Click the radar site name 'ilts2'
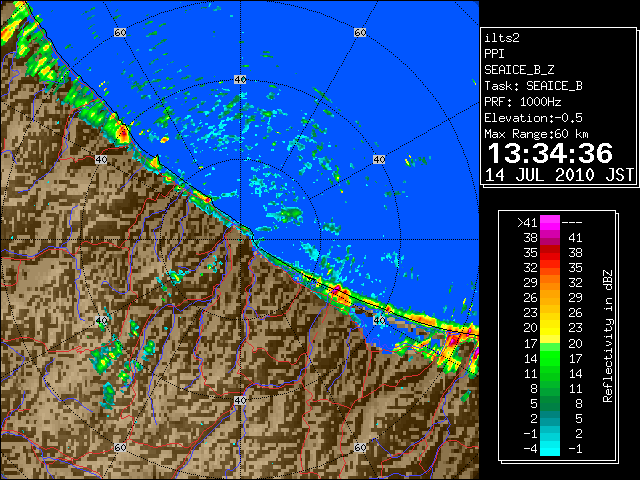 click(502, 38)
